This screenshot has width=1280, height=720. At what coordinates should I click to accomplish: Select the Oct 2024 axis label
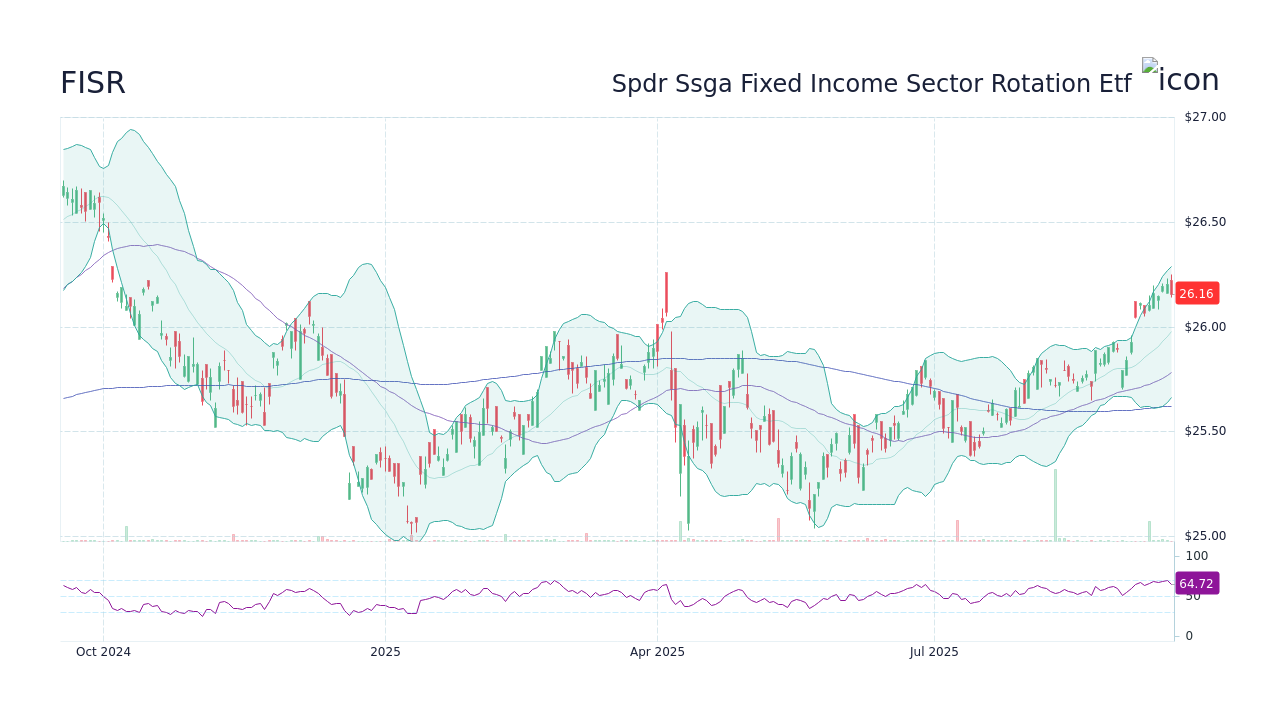pyautogui.click(x=104, y=651)
